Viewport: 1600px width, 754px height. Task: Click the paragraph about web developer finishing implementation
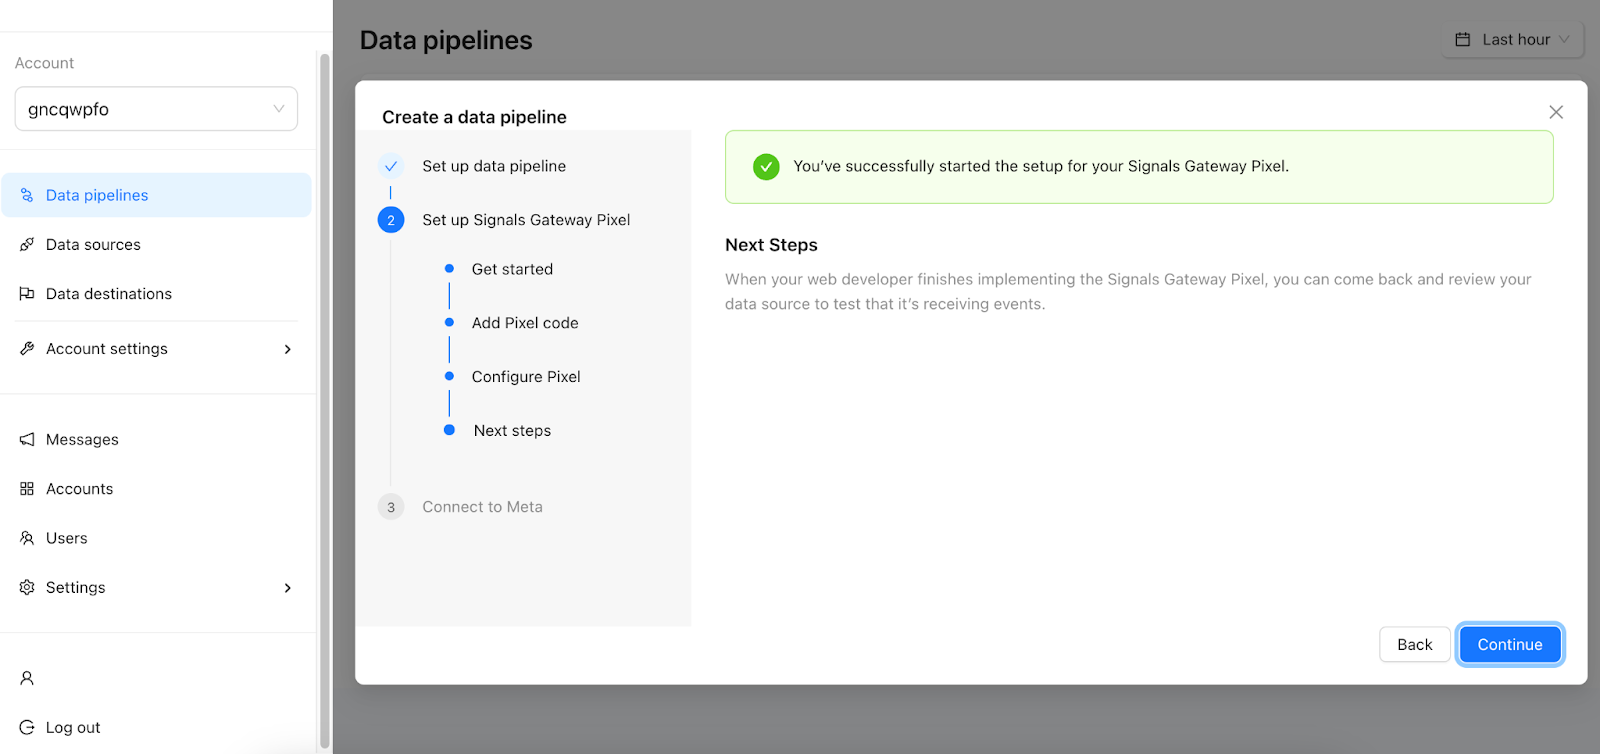point(1128,292)
